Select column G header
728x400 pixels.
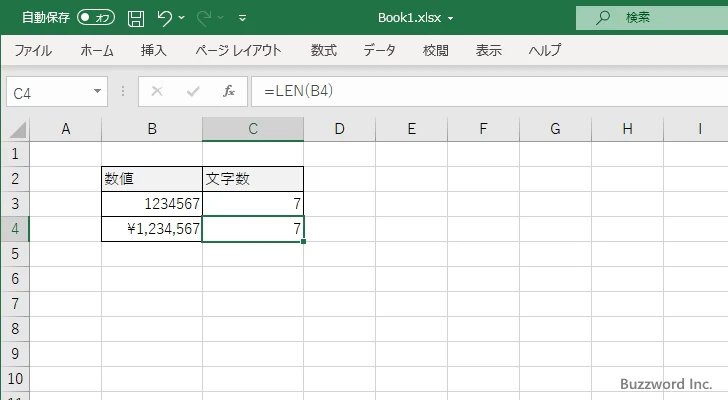pos(555,129)
